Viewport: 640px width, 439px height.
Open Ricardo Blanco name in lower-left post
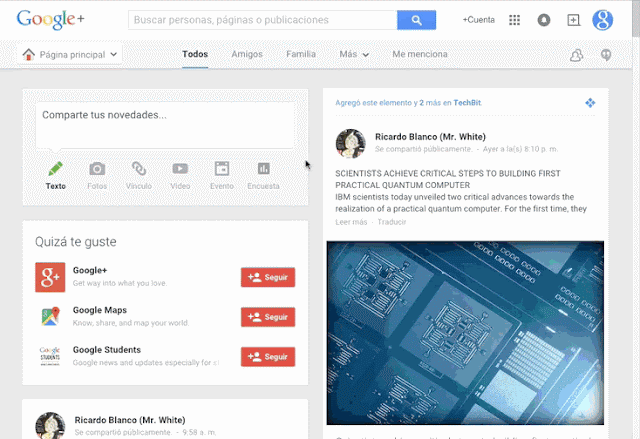click(x=130, y=420)
